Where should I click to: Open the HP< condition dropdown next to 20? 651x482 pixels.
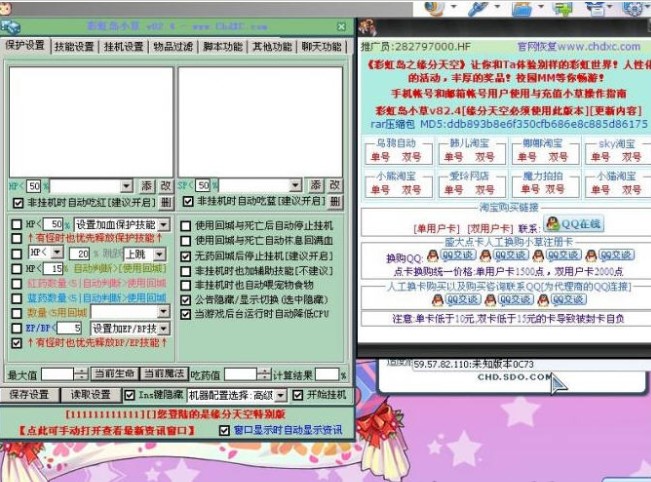[x=57, y=252]
